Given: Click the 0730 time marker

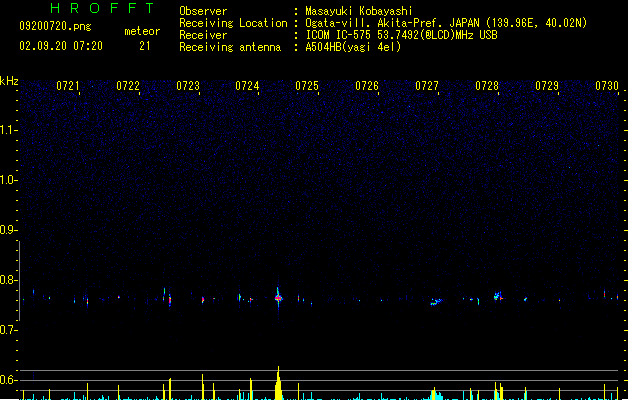Looking at the screenshot, I should 607,86.
